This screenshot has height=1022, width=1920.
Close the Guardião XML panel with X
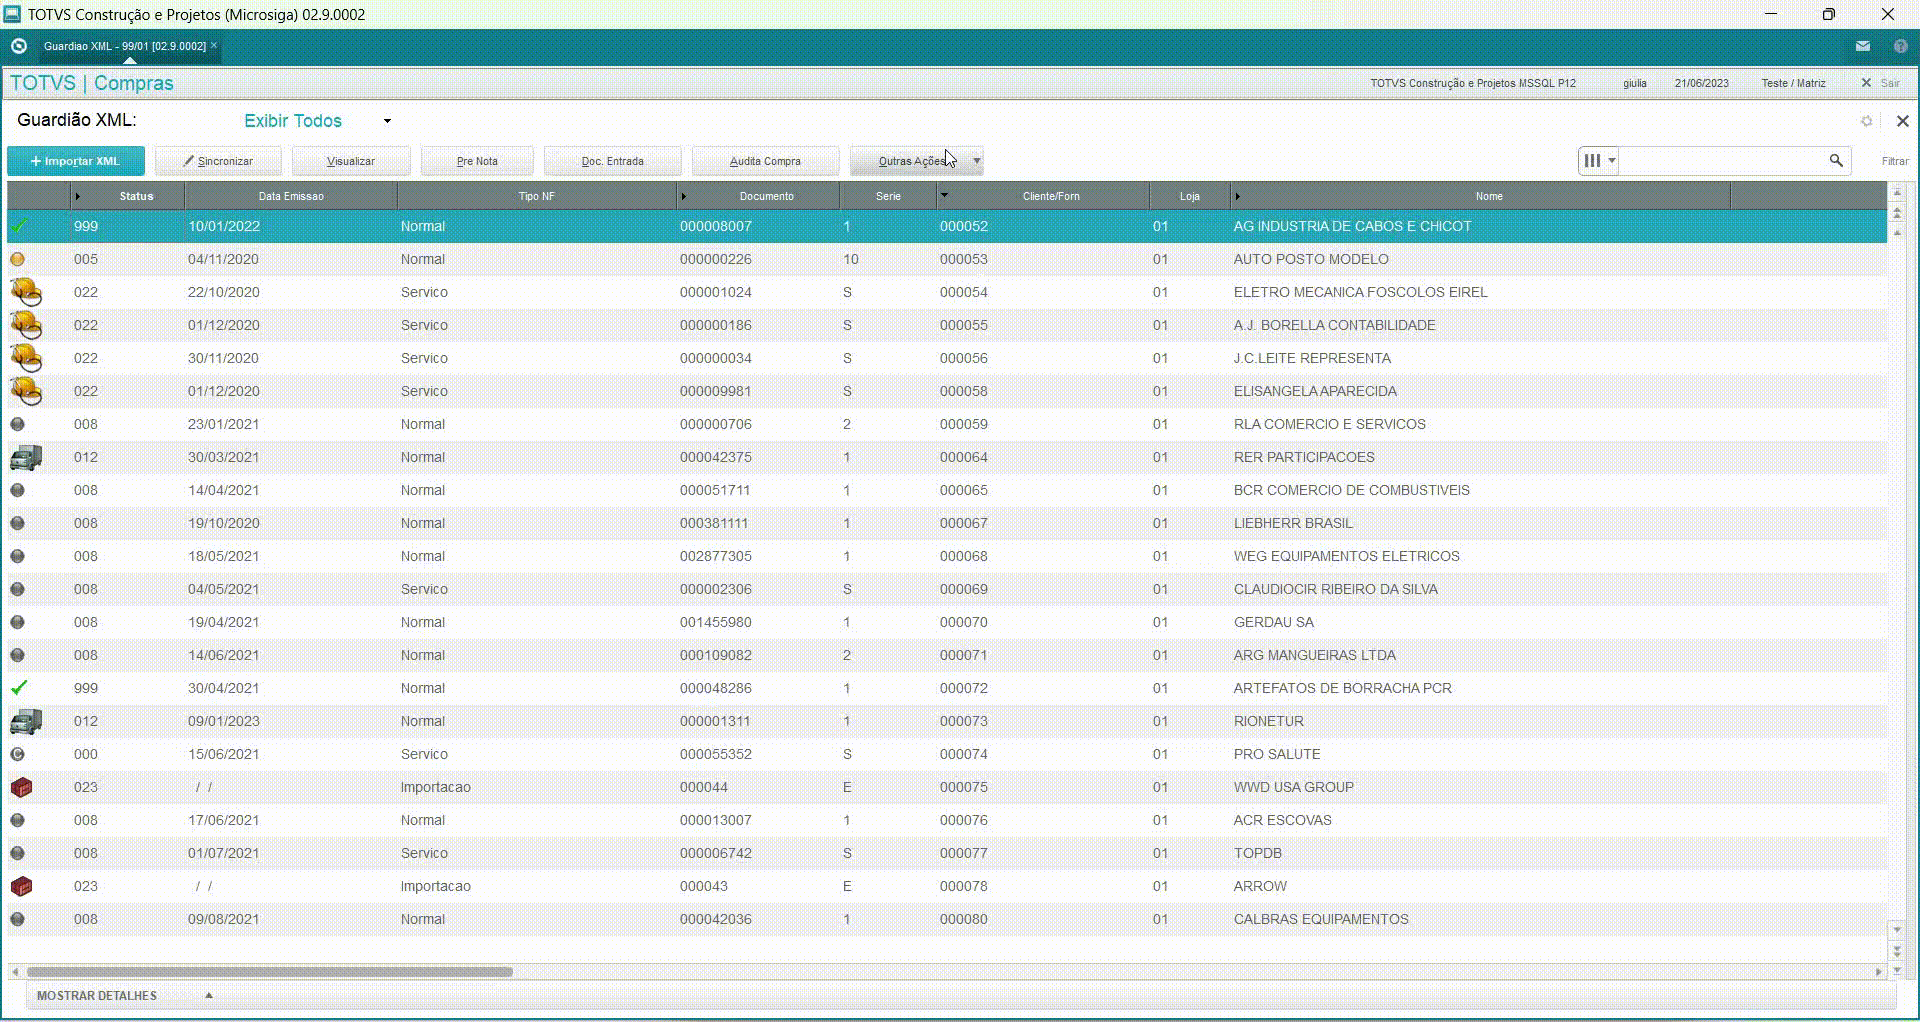1903,121
